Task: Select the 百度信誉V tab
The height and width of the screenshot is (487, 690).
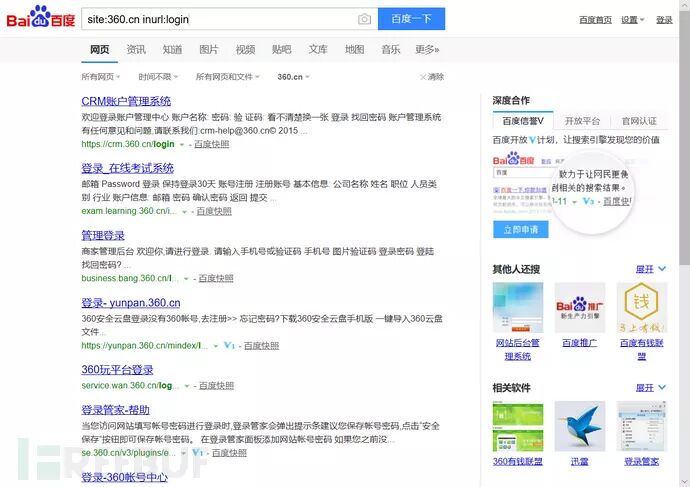Action: (523, 121)
